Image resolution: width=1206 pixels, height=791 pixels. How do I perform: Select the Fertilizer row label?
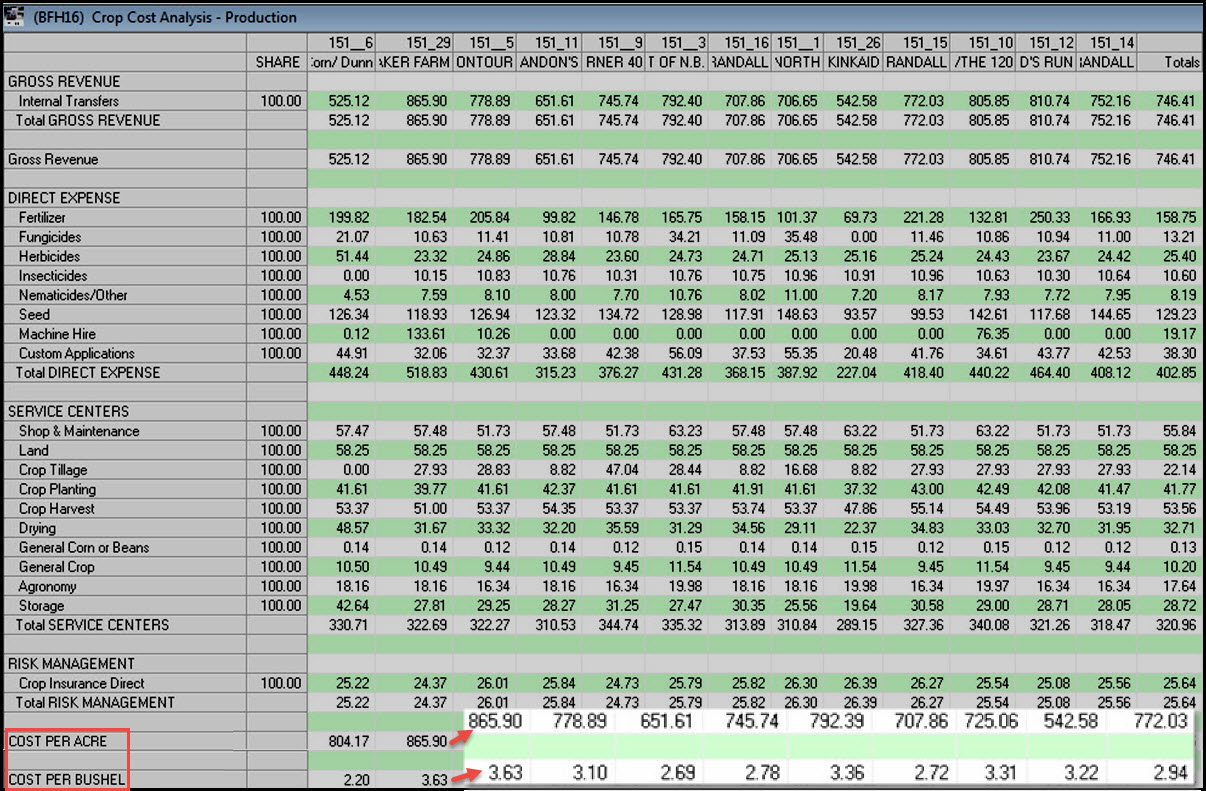click(x=44, y=218)
